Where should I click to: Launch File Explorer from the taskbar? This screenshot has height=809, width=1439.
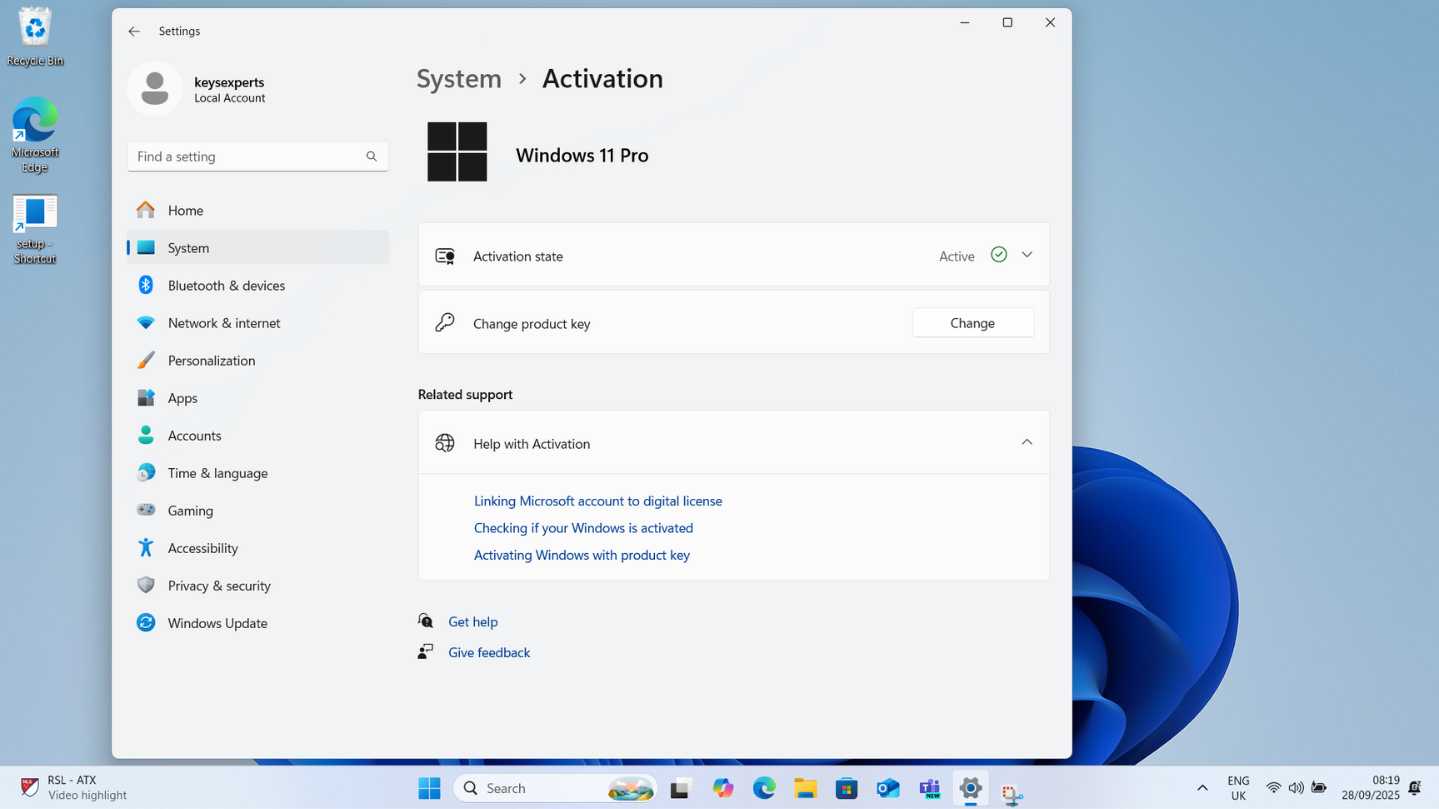click(x=805, y=788)
